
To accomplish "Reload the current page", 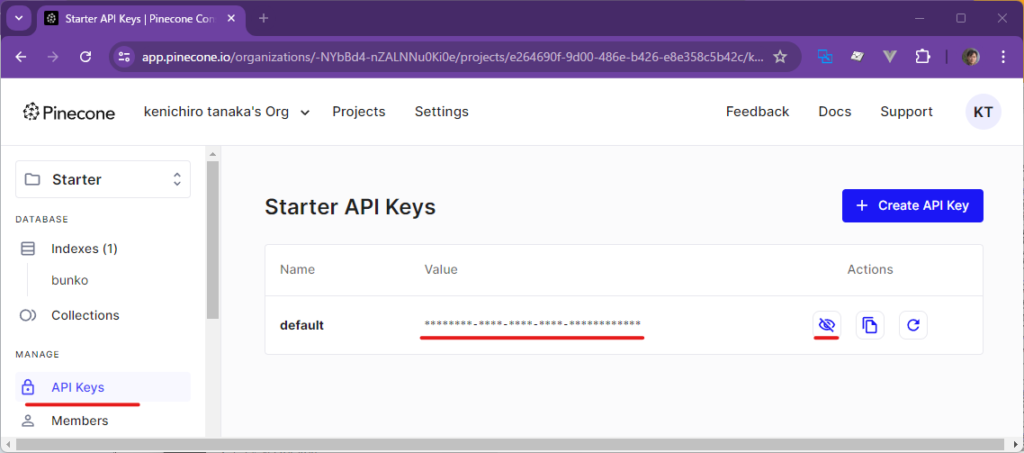I will click(x=85, y=57).
